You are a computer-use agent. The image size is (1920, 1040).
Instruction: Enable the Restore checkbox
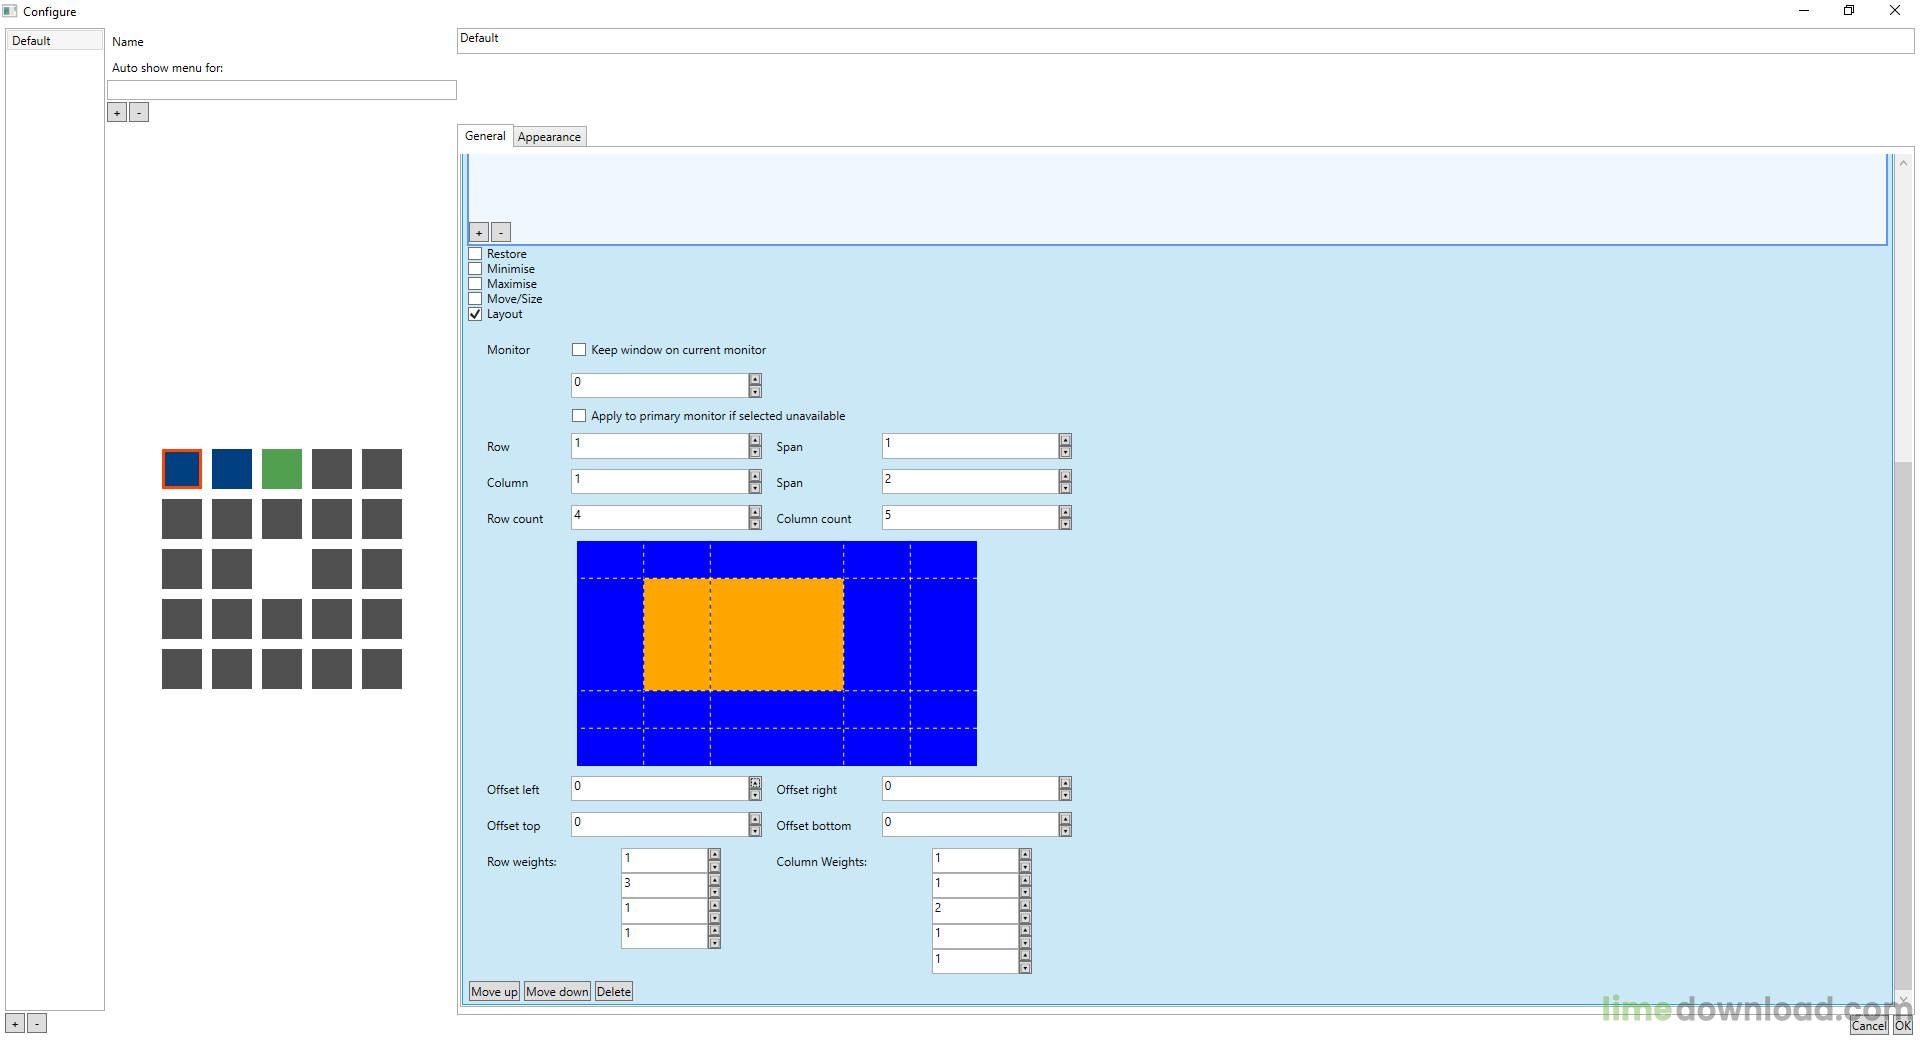click(x=476, y=254)
